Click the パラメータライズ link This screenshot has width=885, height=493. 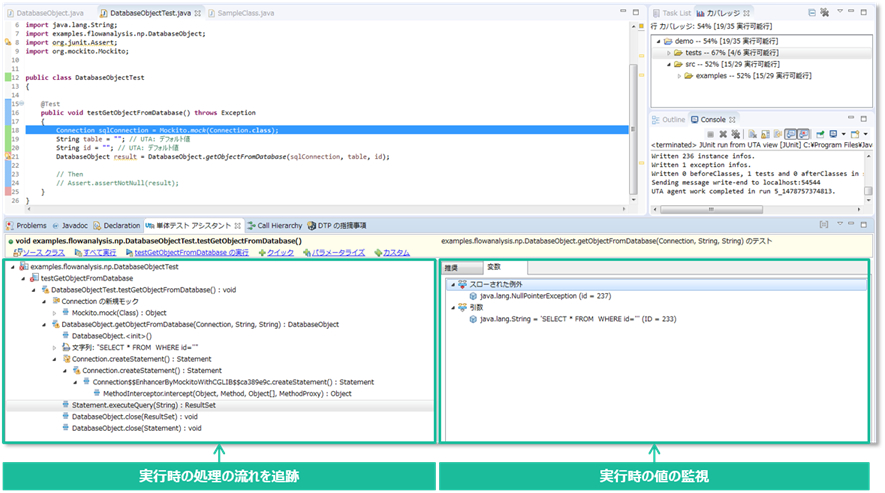338,252
